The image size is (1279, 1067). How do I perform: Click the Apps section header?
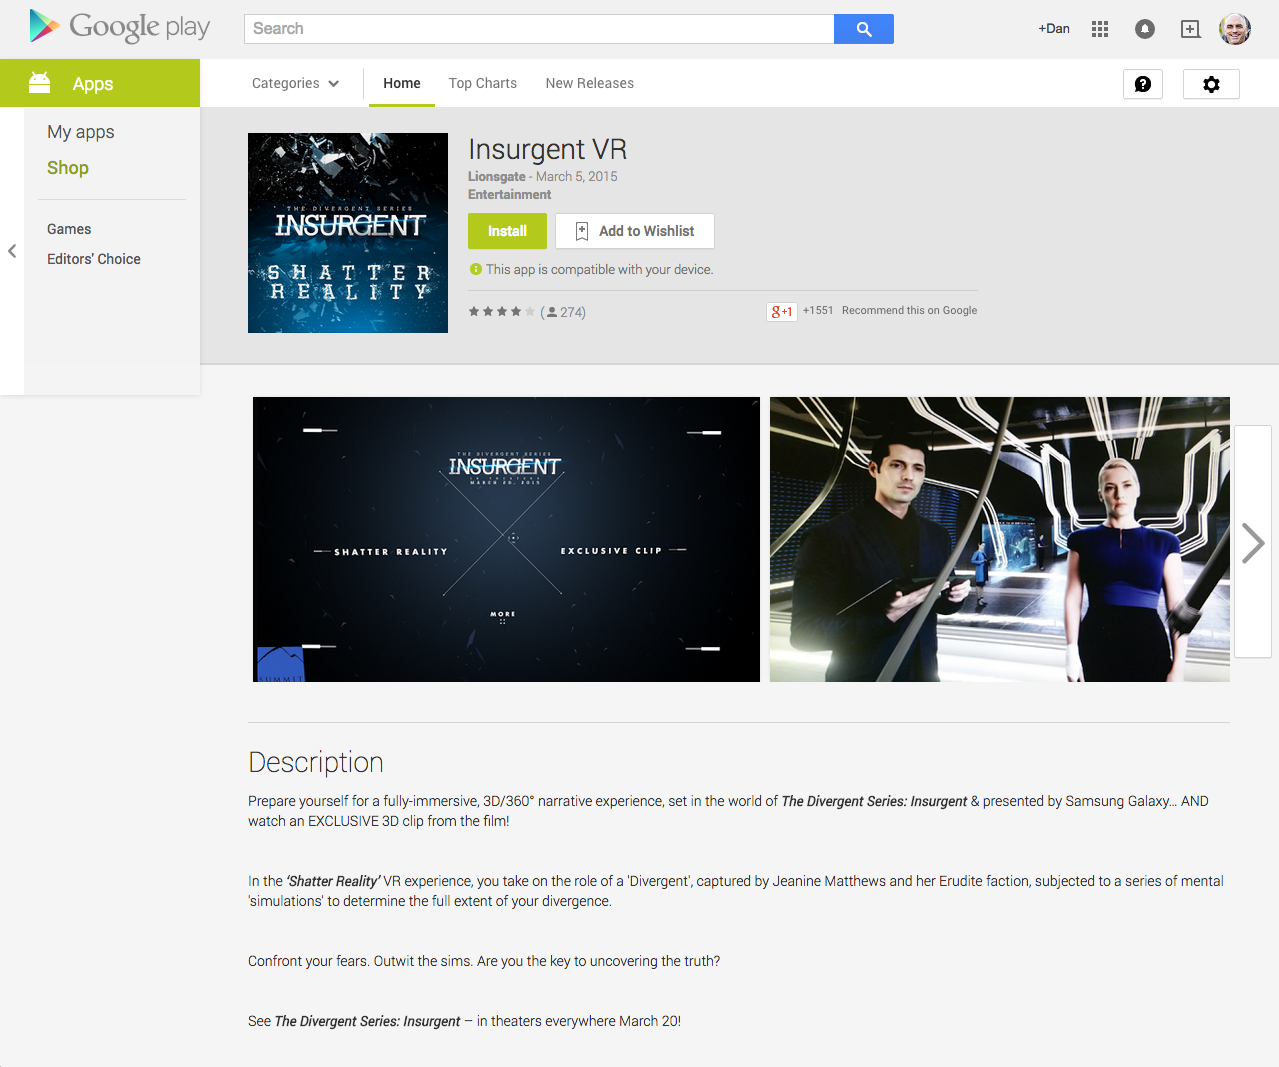click(100, 83)
